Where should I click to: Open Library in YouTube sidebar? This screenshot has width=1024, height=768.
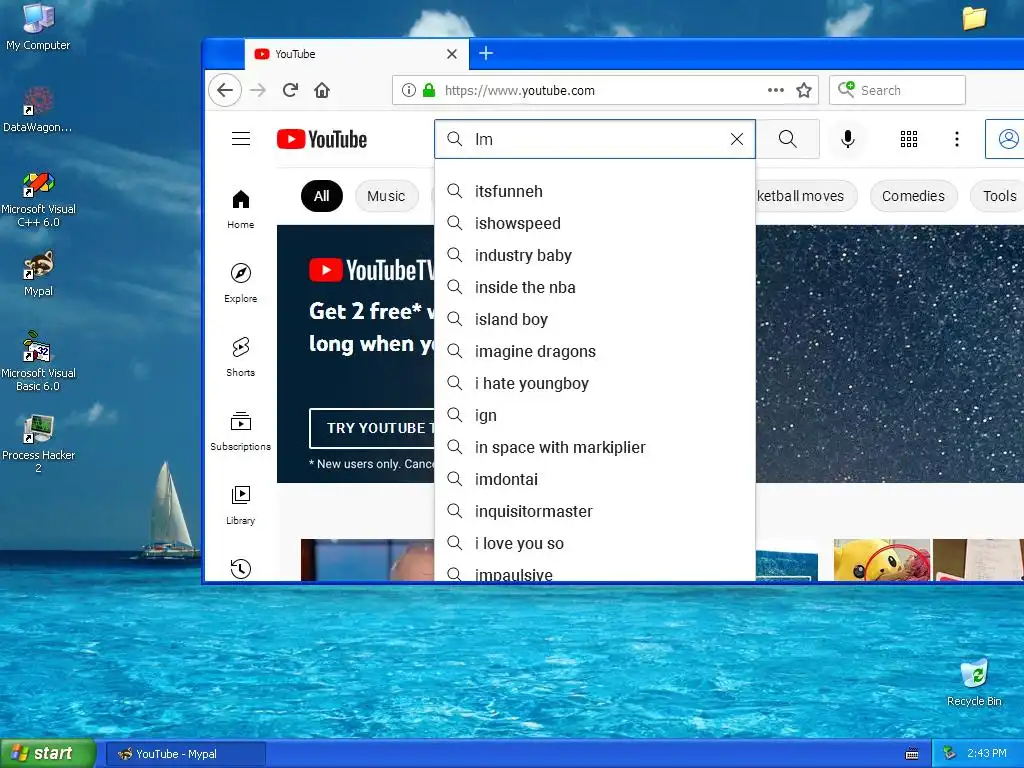tap(241, 505)
